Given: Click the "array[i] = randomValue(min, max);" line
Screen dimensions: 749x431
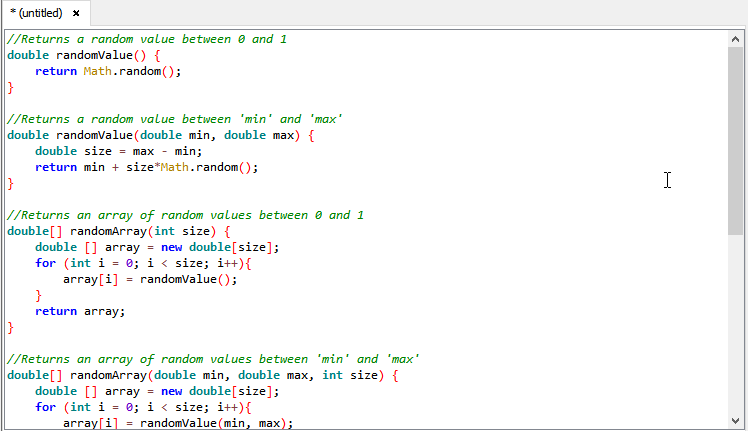Looking at the screenshot, I should 178,423.
